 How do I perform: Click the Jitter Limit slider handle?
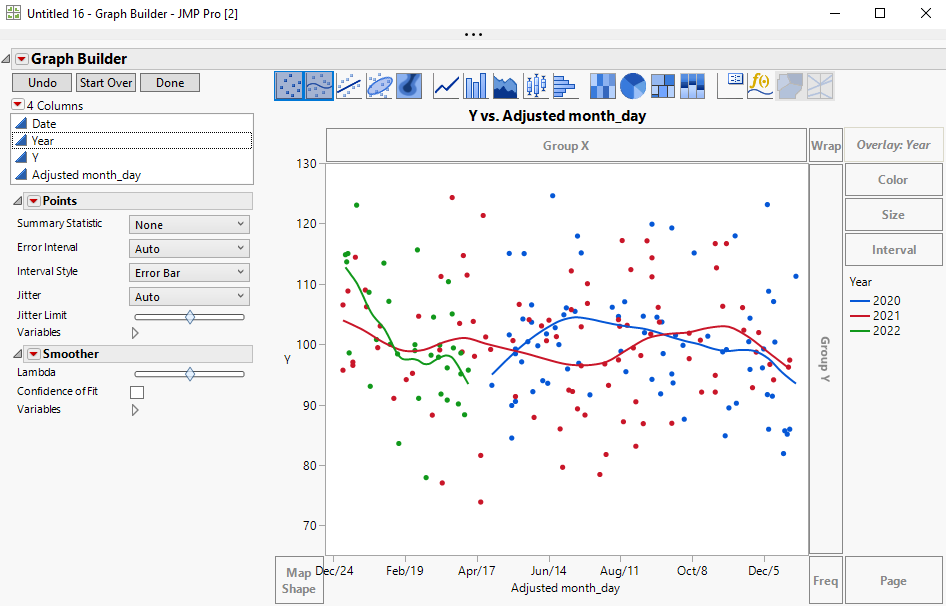click(x=190, y=317)
